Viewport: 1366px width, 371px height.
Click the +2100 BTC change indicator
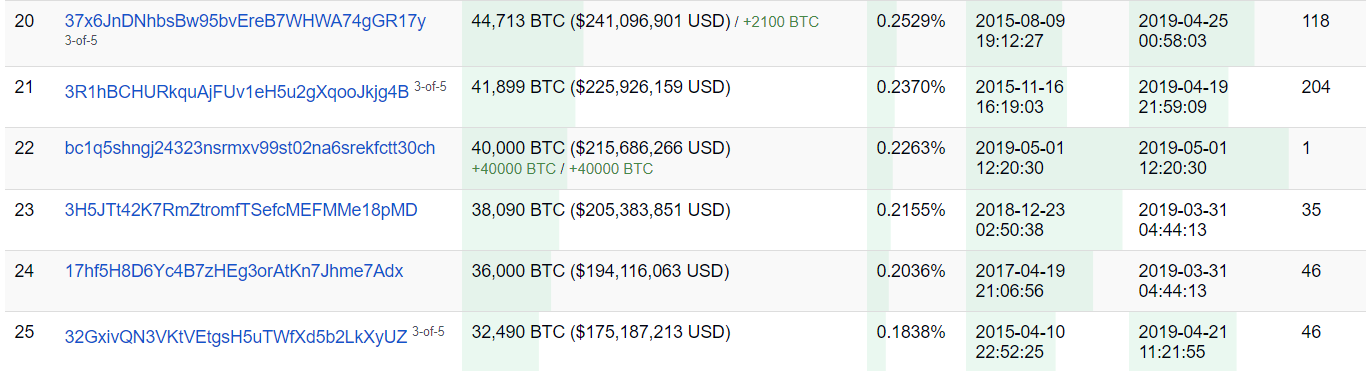coord(783,22)
